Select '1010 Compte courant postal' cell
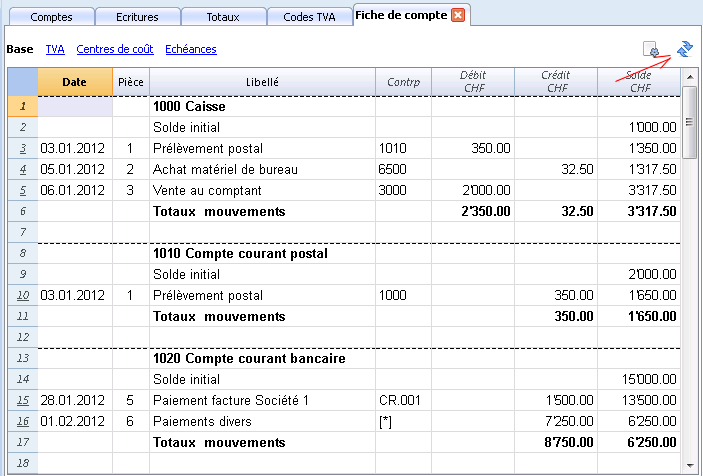This screenshot has height=476, width=703. pyautogui.click(x=262, y=254)
